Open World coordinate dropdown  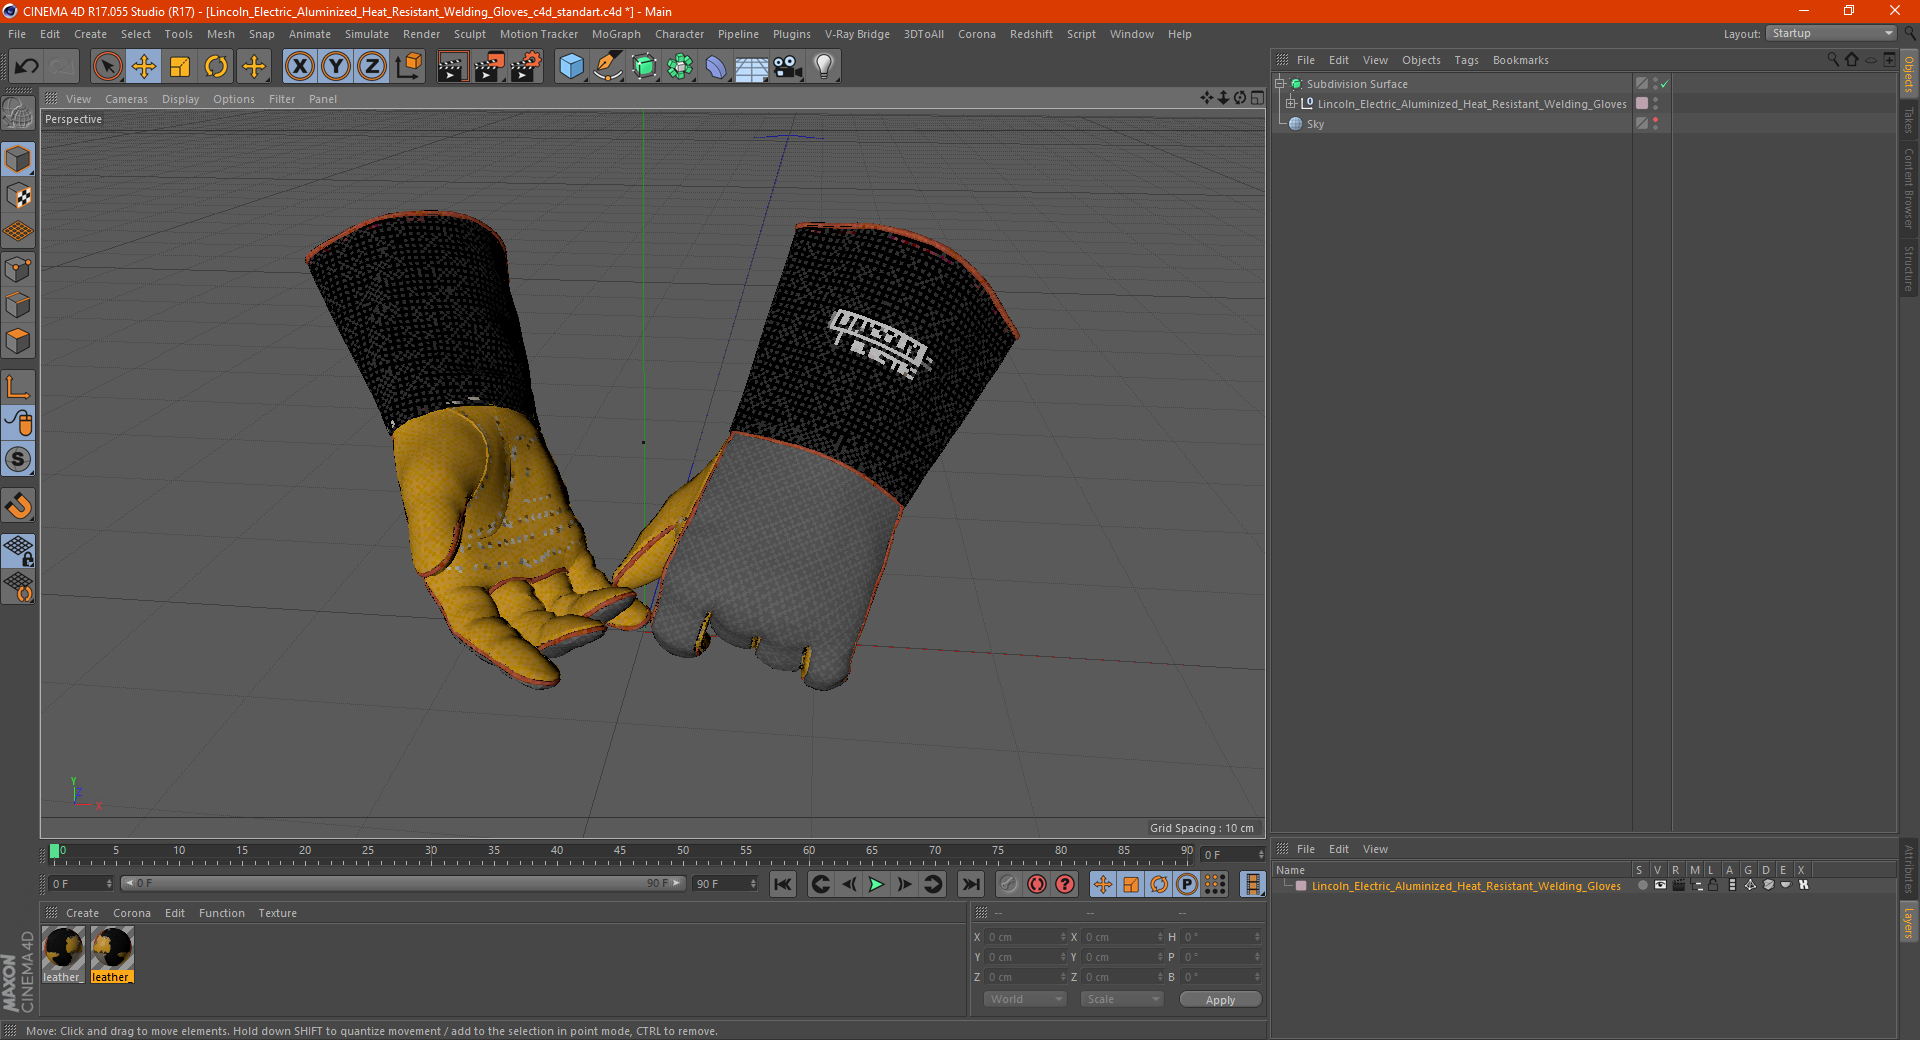(1025, 999)
